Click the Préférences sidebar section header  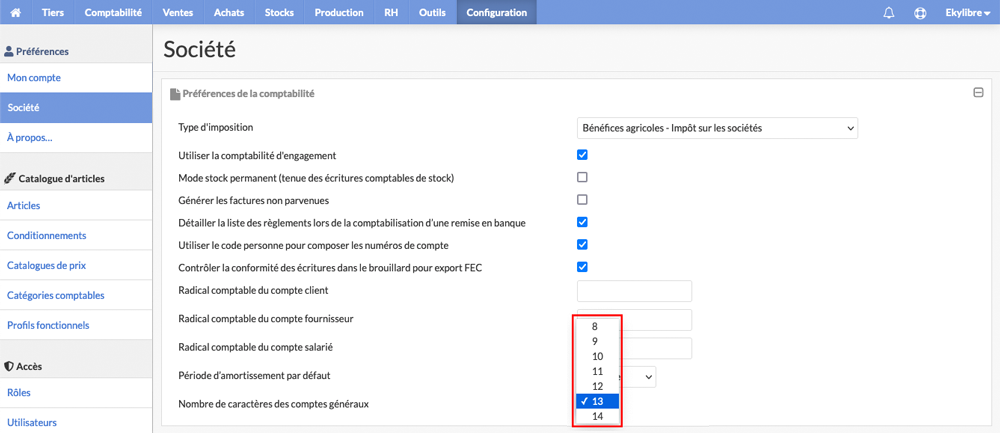37,51
